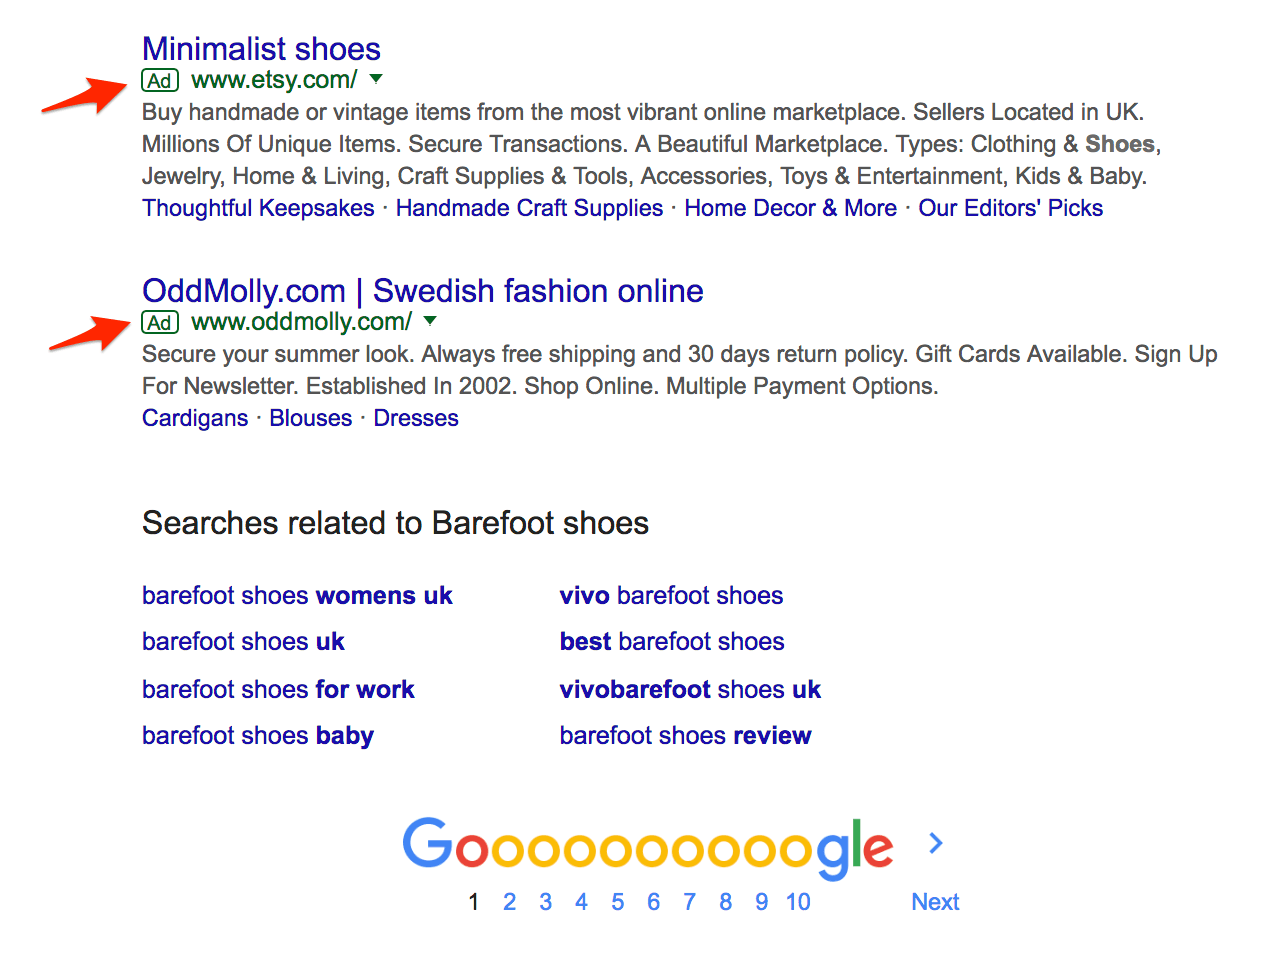
Task: Click the Next page link
Action: pos(935,902)
